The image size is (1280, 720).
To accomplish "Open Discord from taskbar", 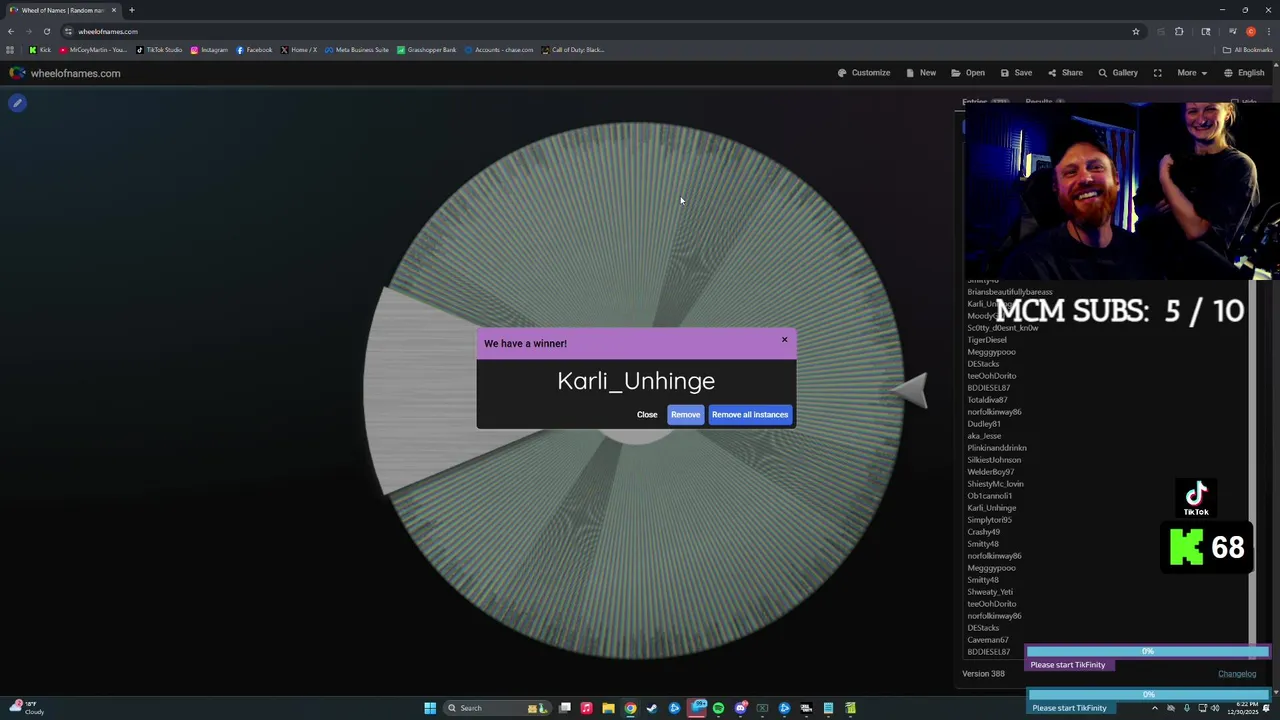I will click(740, 708).
